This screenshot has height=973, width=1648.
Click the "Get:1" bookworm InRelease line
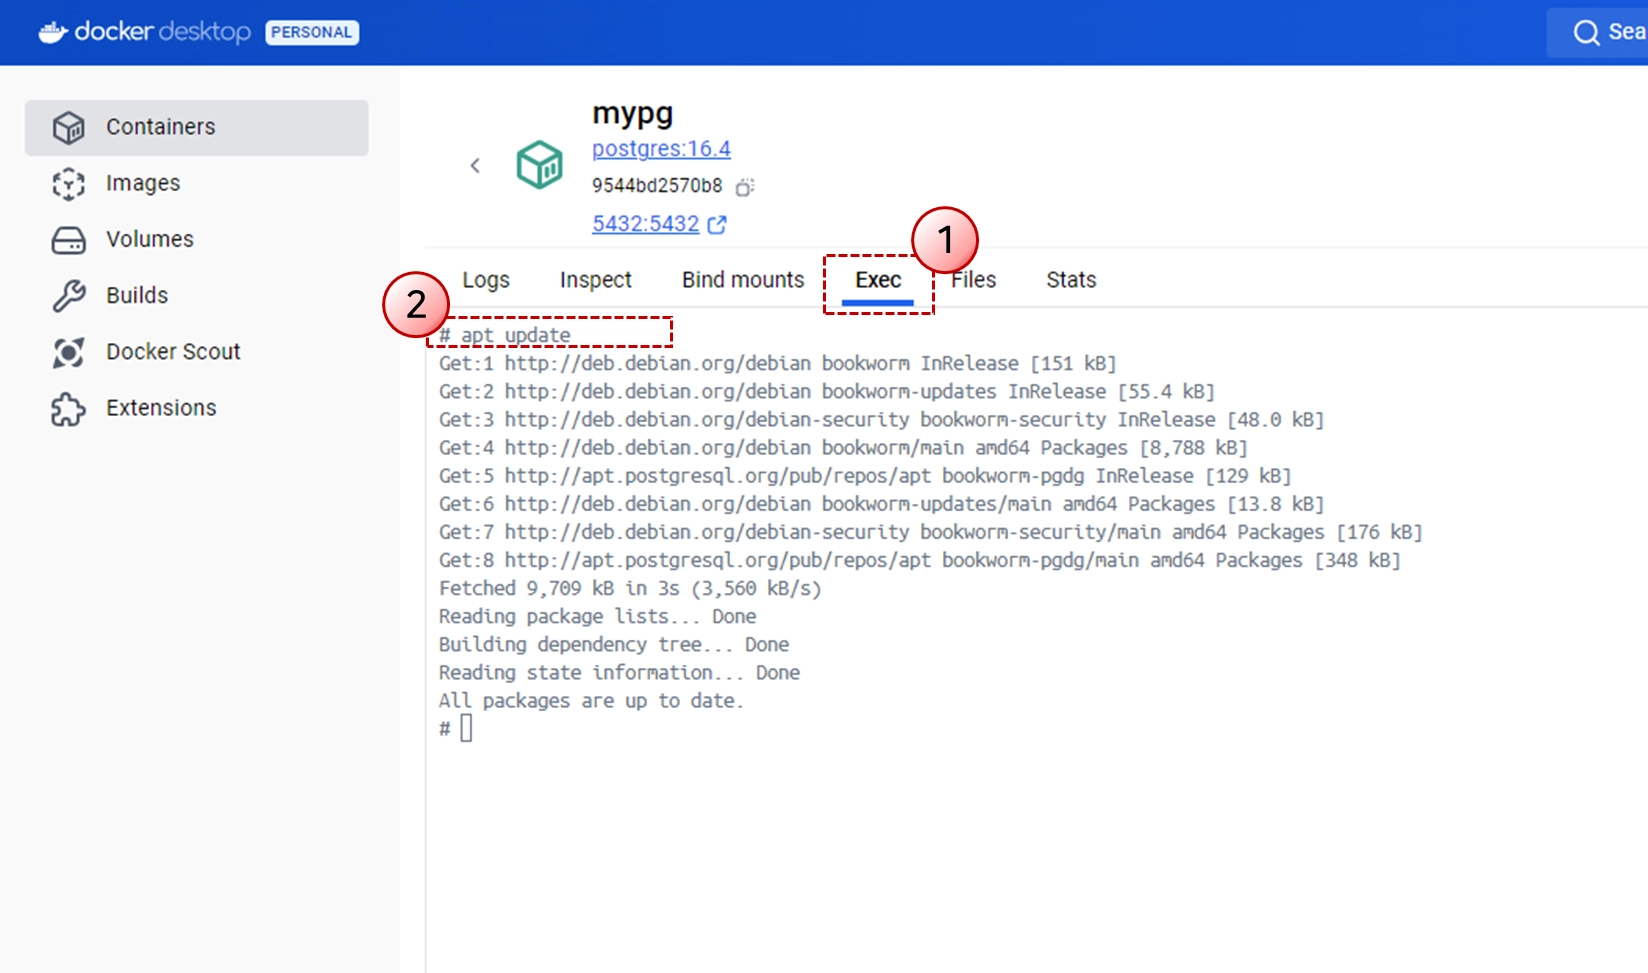[777, 363]
